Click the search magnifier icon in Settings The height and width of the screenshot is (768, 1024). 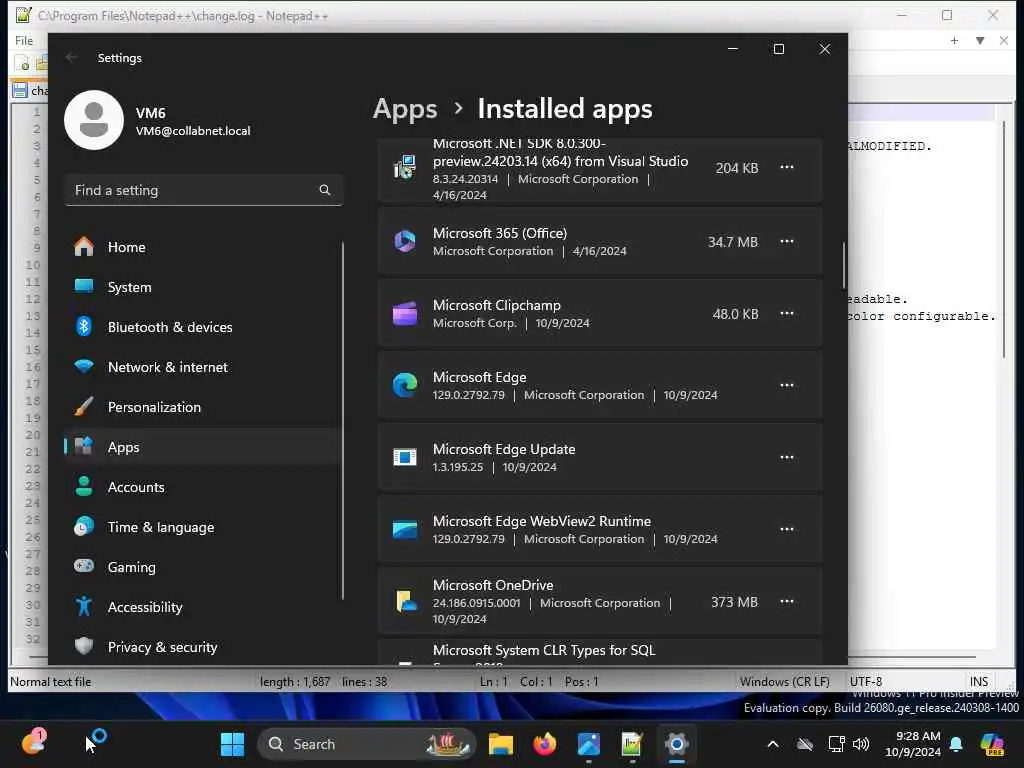[x=325, y=190]
